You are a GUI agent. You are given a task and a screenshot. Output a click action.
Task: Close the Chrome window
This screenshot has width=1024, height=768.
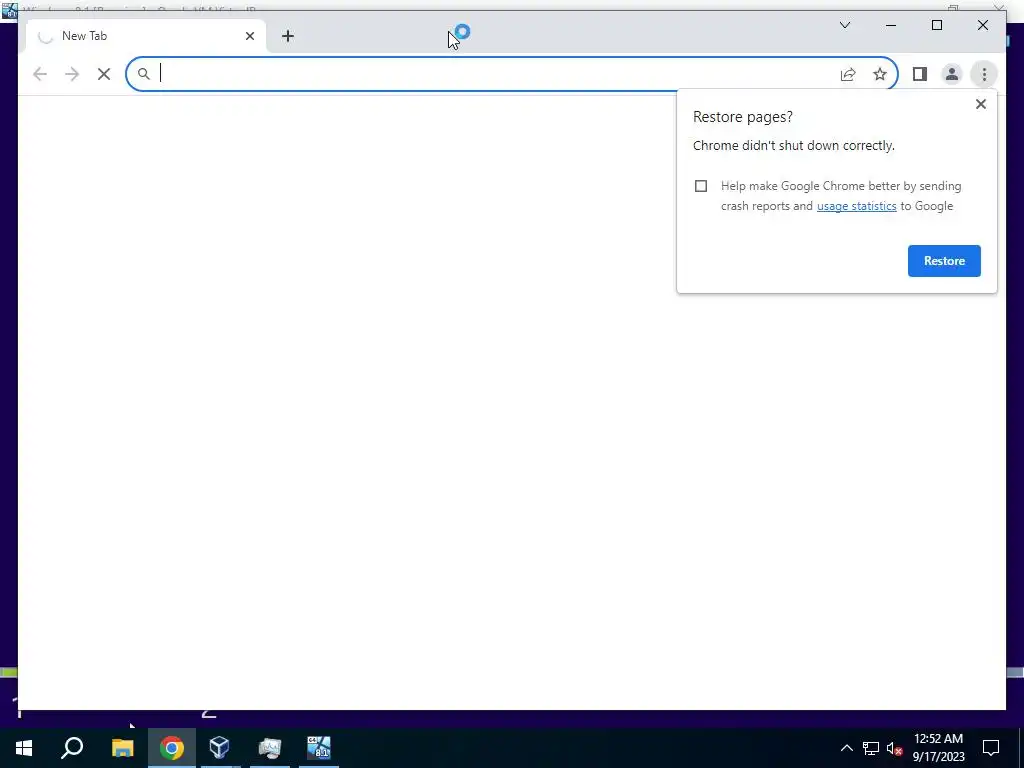(x=982, y=25)
